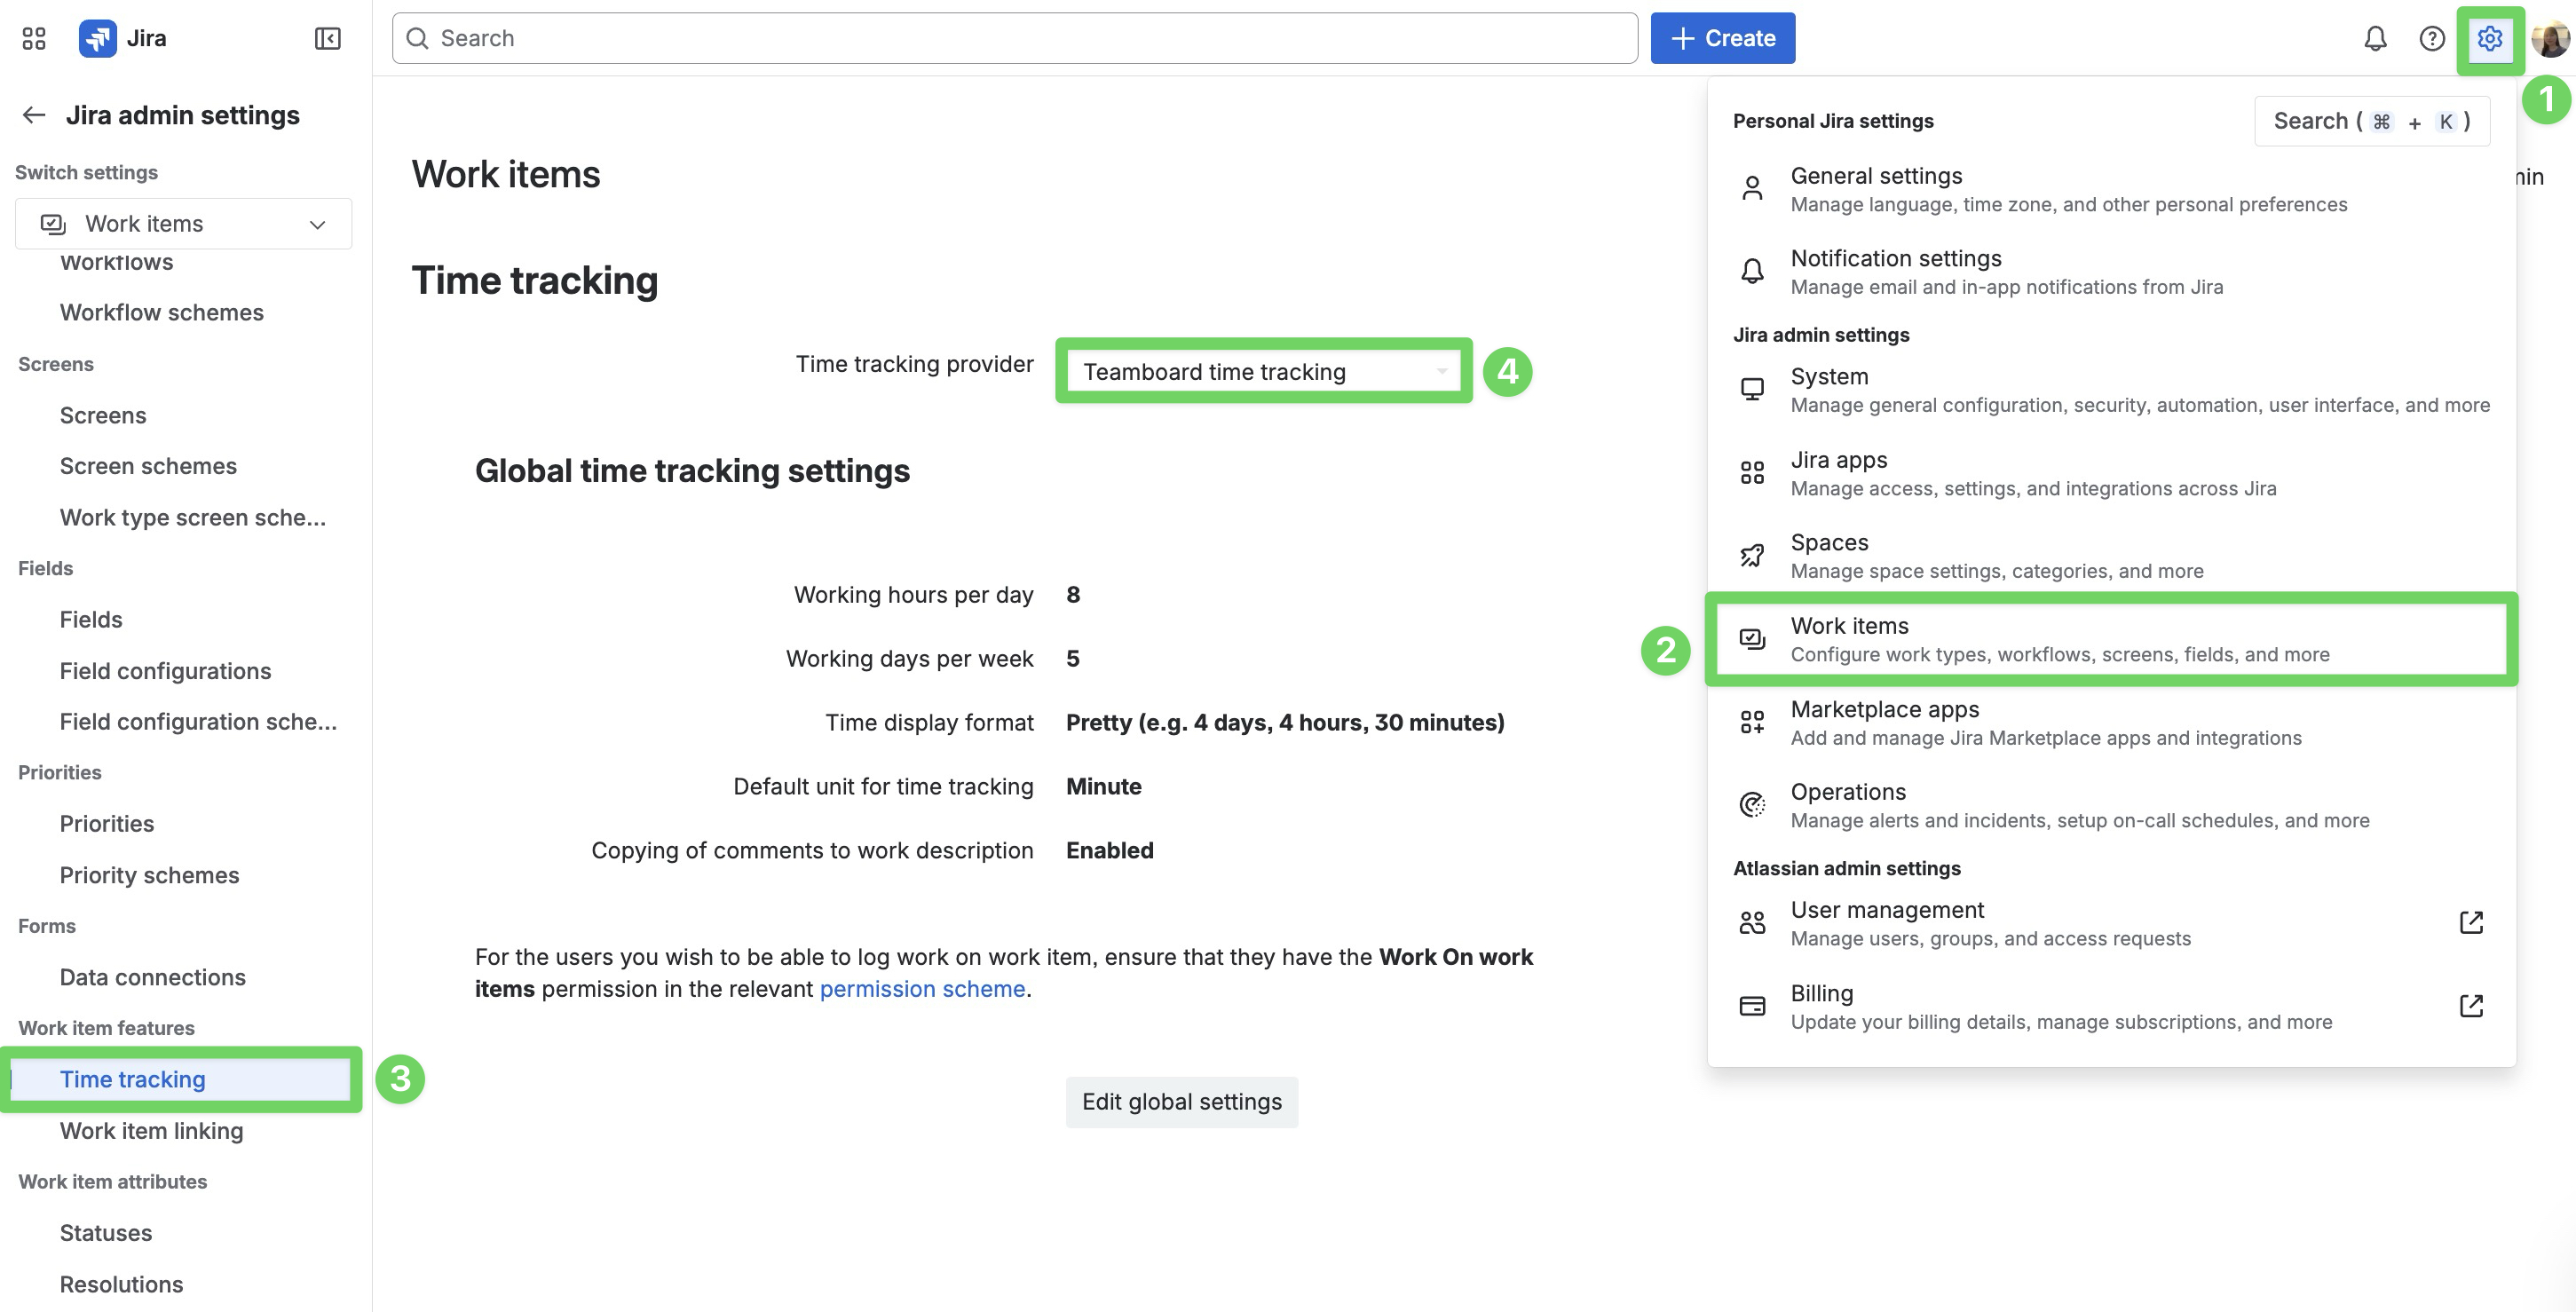Open Marketplace apps menu entry

click(x=1884, y=722)
